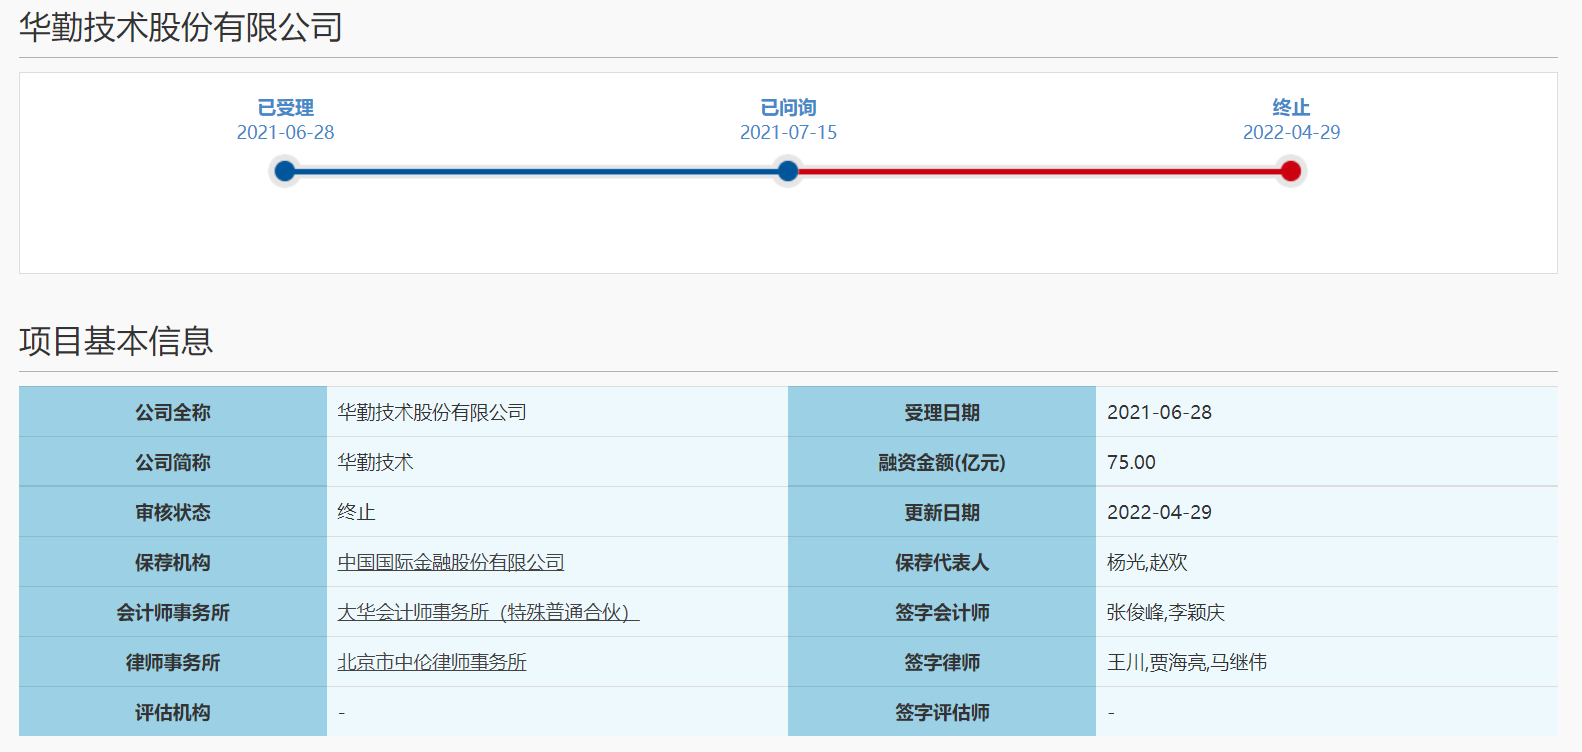Image resolution: width=1582 pixels, height=752 pixels.
Task: Click the date 2022-04-29 under 终止 in timeline
Action: pos(1291,132)
